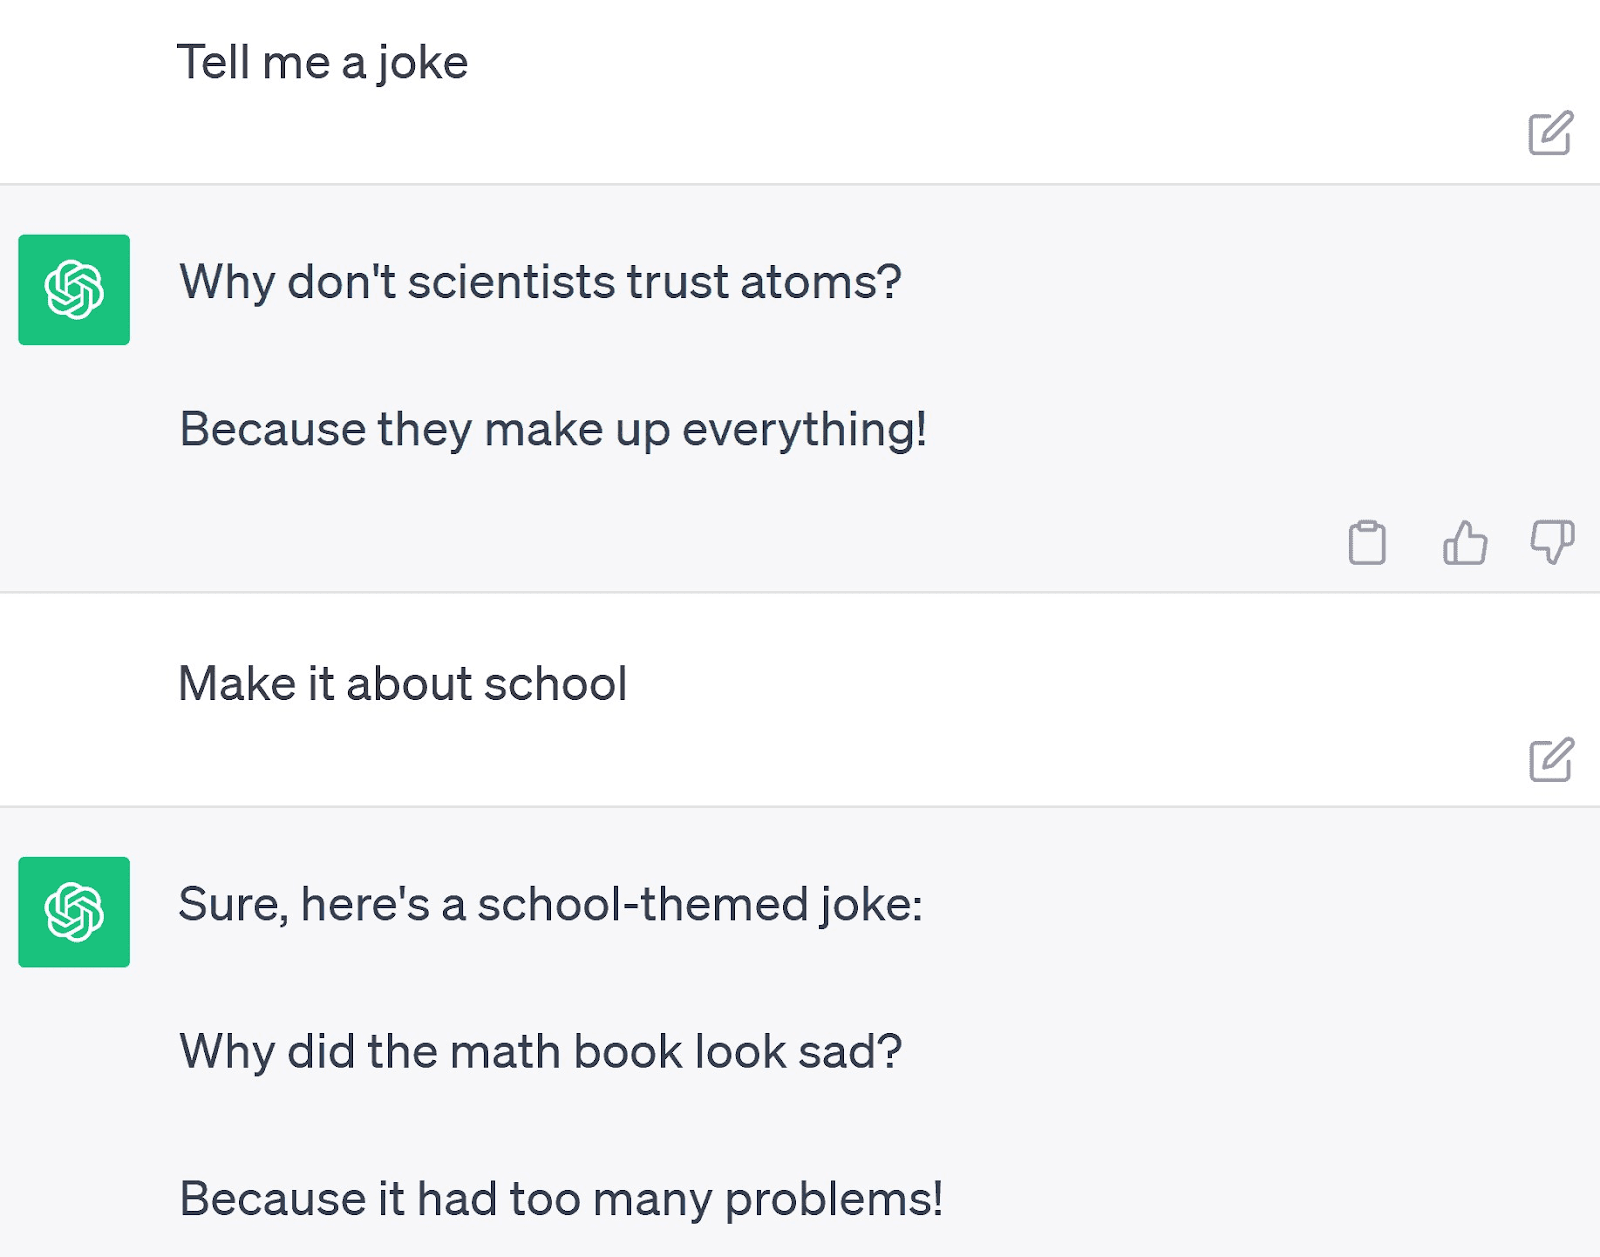Edit the "Tell me a joke" prompt
The image size is (1600, 1257).
(1550, 133)
